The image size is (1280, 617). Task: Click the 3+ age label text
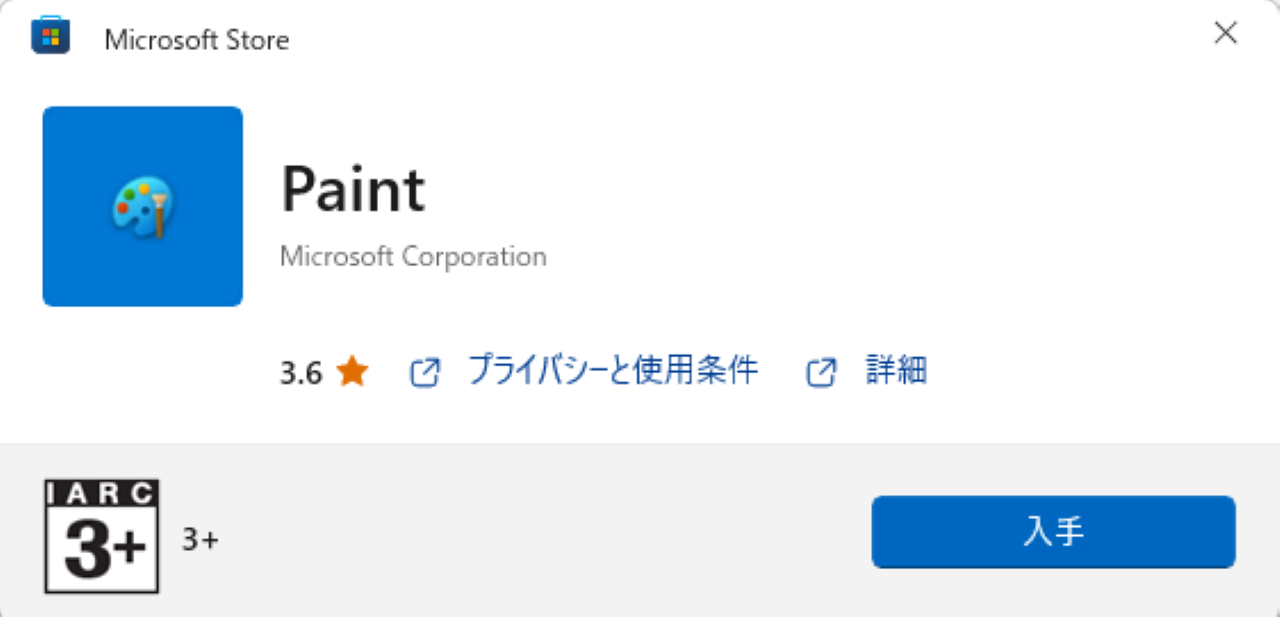point(200,540)
